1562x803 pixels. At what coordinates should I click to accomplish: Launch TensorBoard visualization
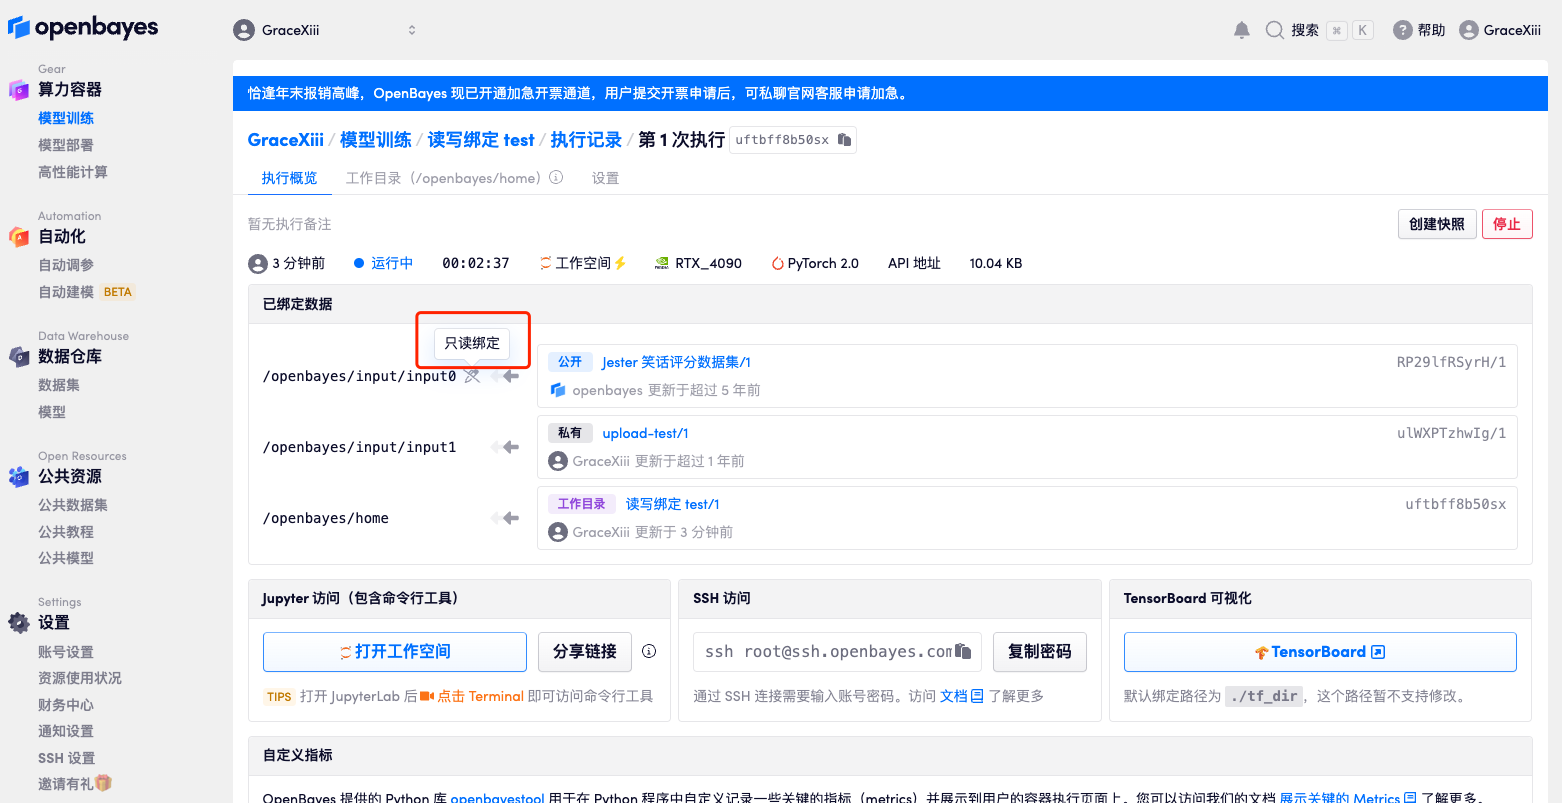point(1320,651)
